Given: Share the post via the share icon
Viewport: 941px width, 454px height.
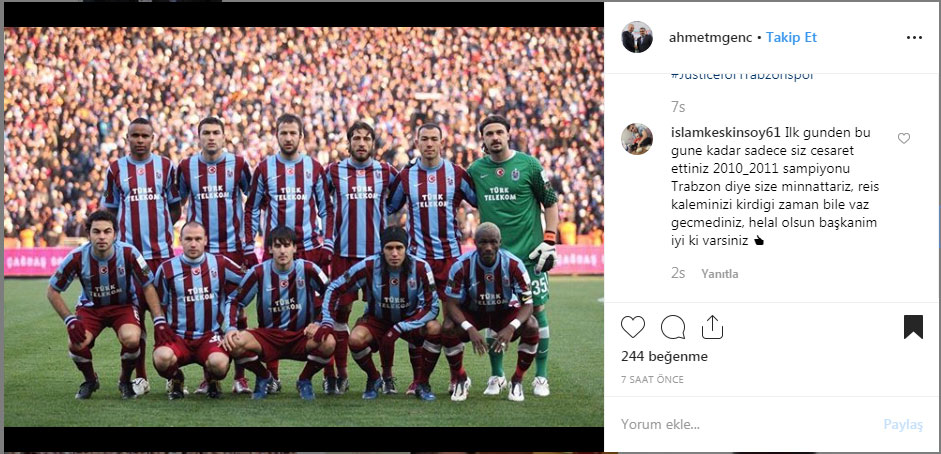Looking at the screenshot, I should pyautogui.click(x=712, y=327).
